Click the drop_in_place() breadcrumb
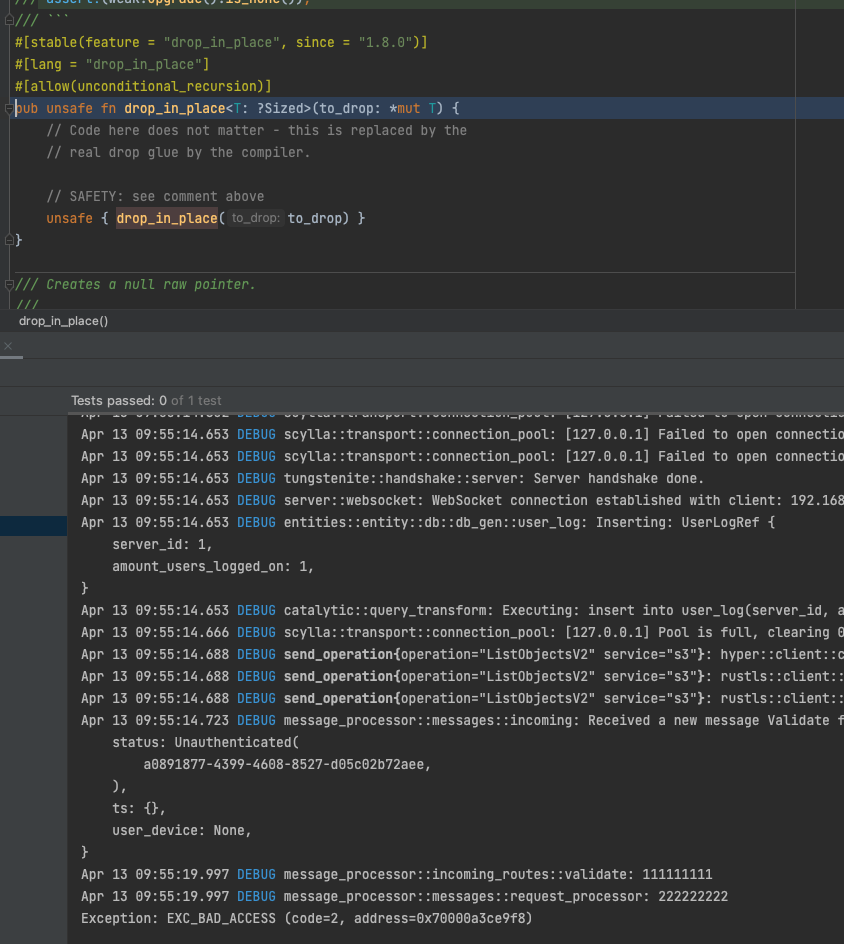The height and width of the screenshot is (944, 844). pyautogui.click(x=63, y=321)
